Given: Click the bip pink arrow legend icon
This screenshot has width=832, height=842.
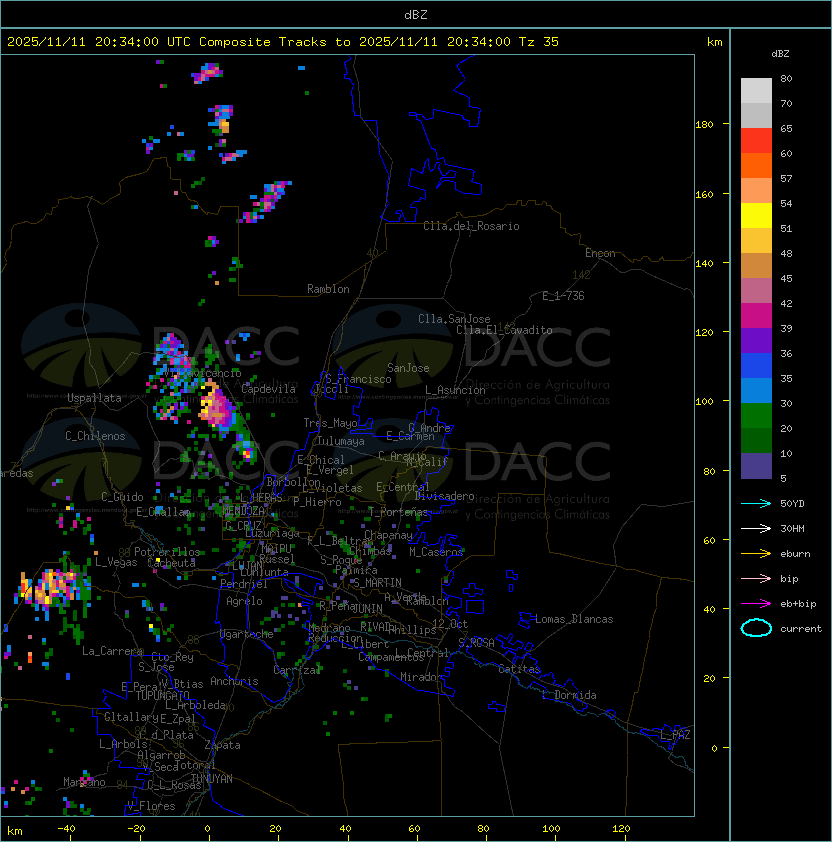Looking at the screenshot, I should coord(756,579).
